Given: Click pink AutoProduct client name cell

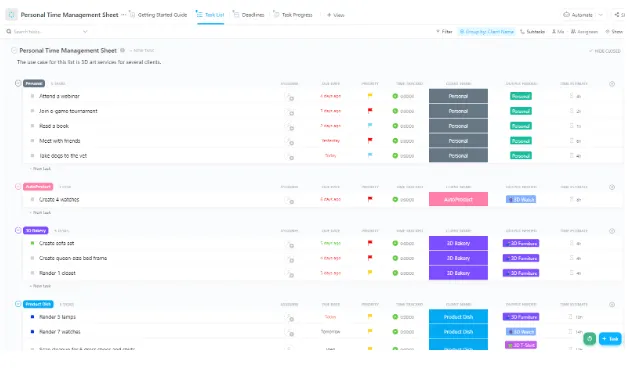Looking at the screenshot, I should coord(458,199).
